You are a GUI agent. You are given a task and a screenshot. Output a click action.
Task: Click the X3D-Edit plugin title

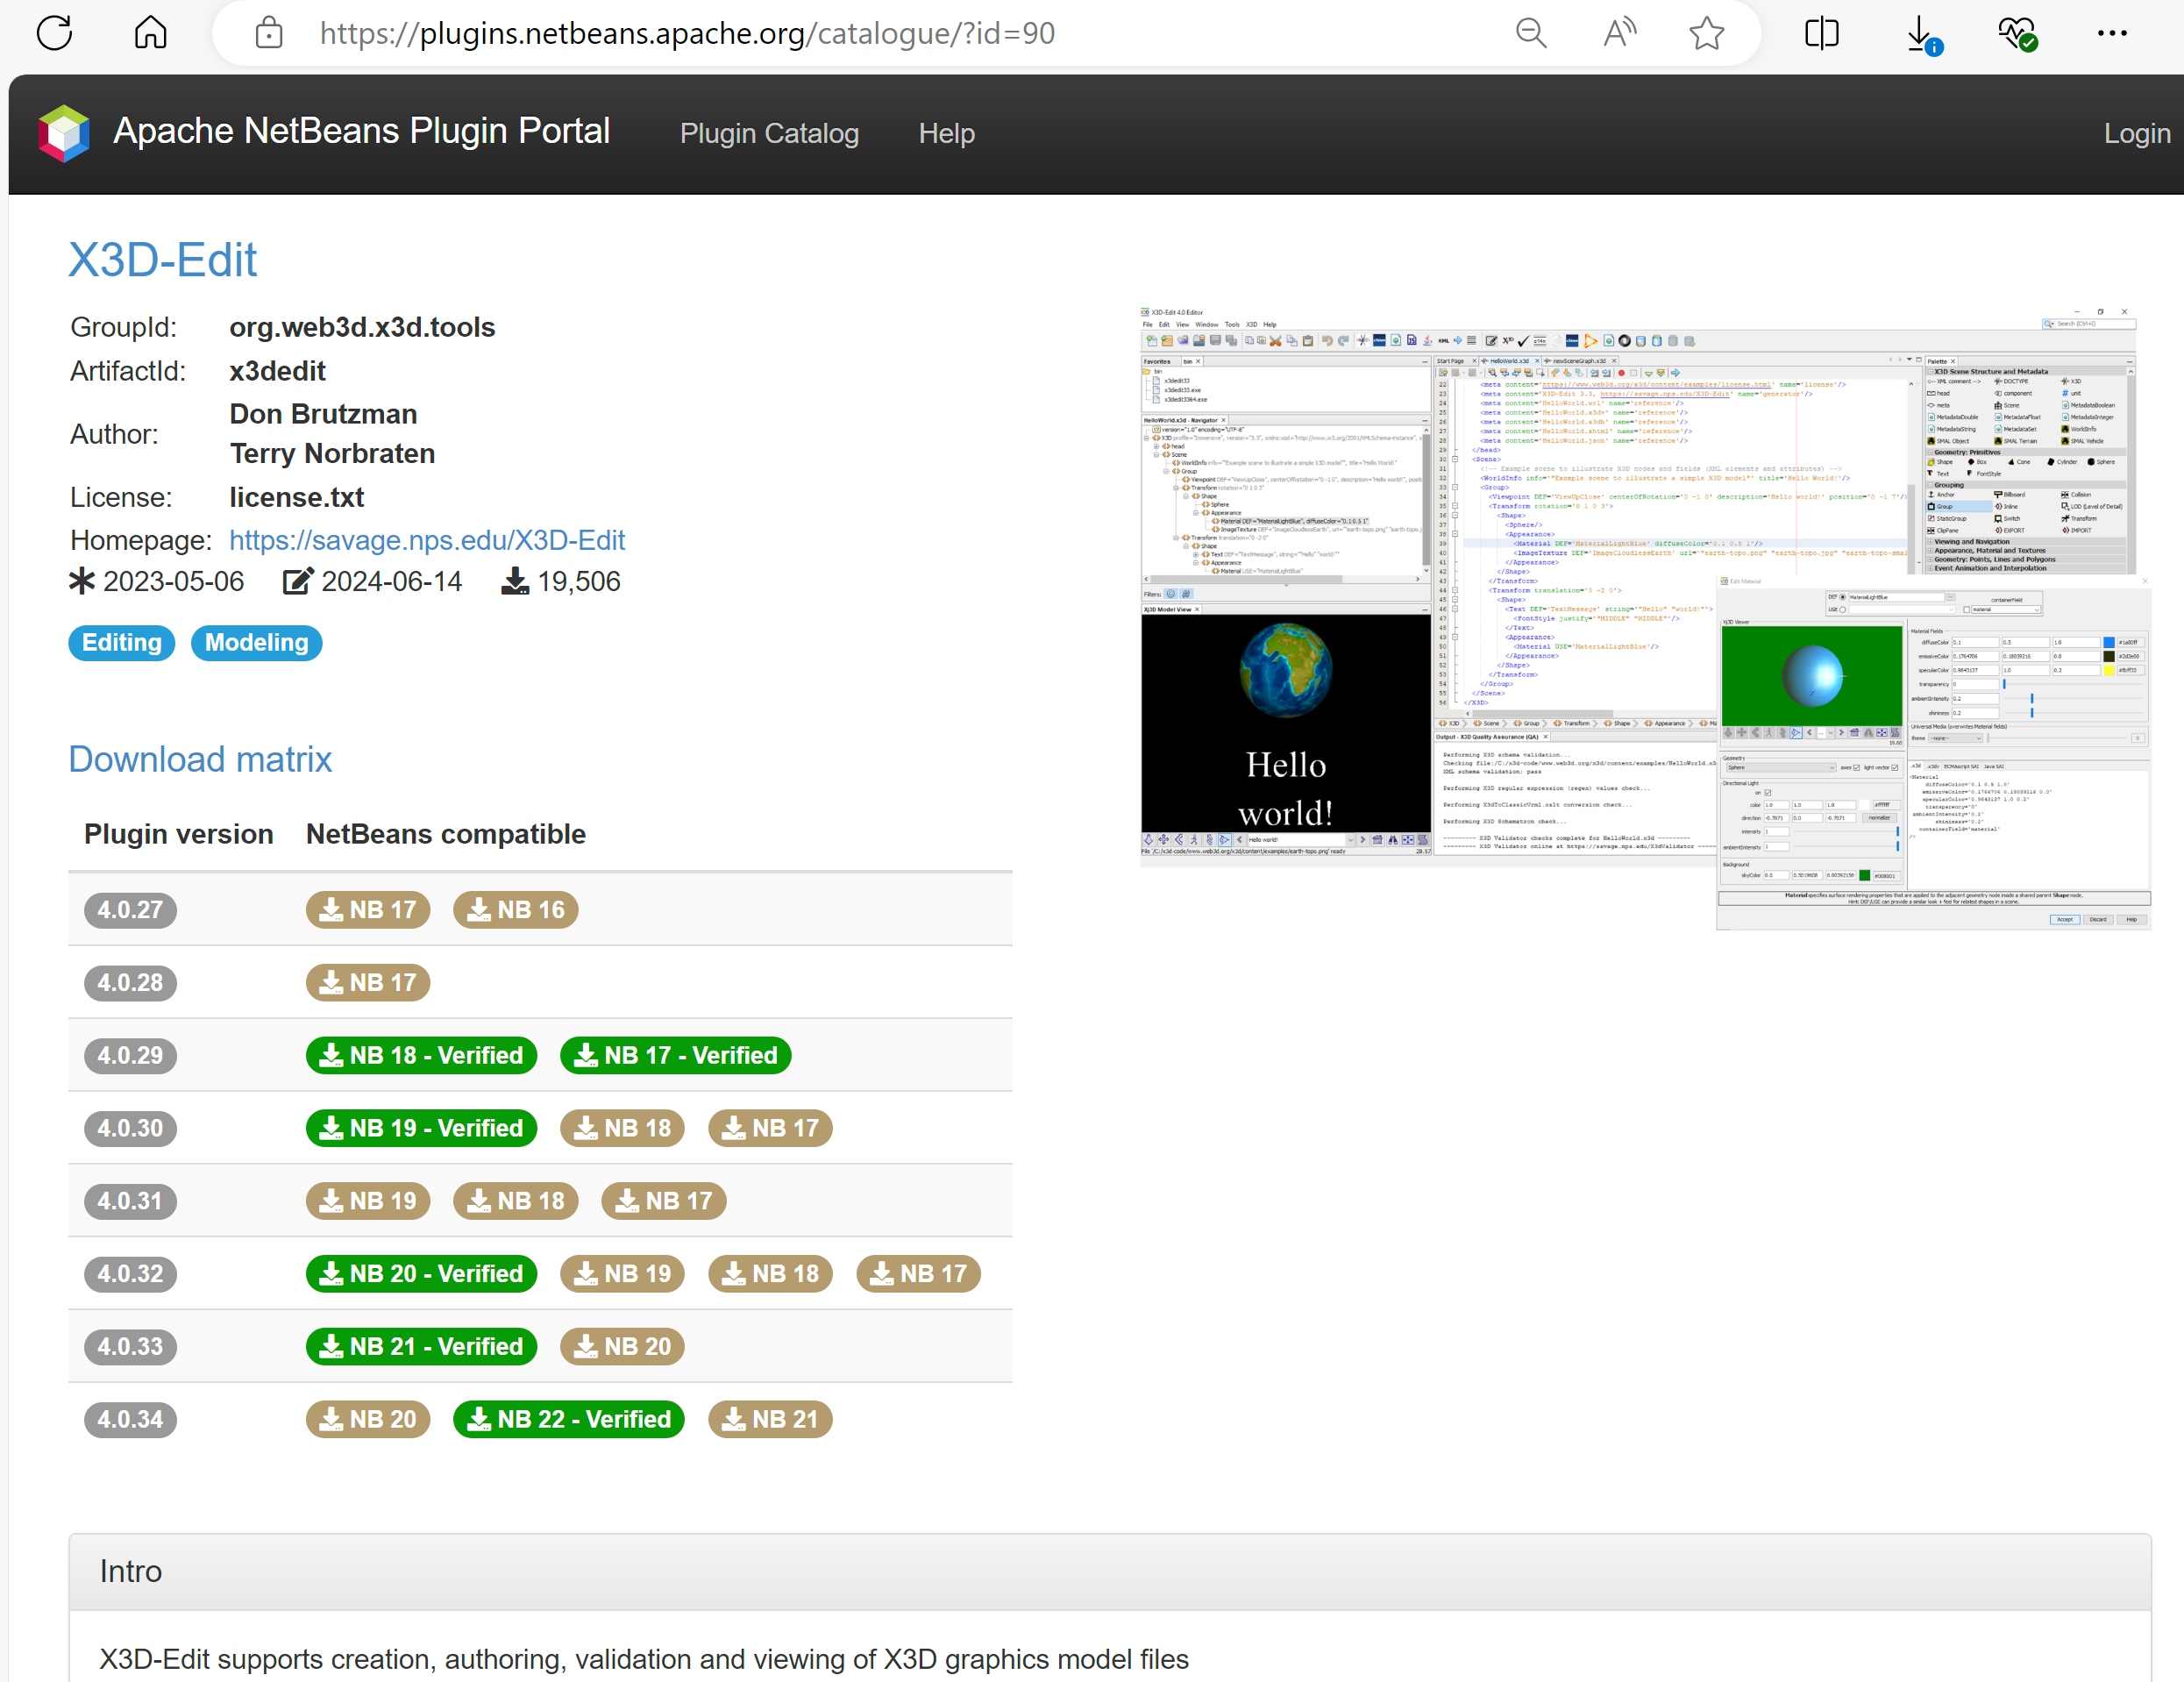[x=162, y=260]
